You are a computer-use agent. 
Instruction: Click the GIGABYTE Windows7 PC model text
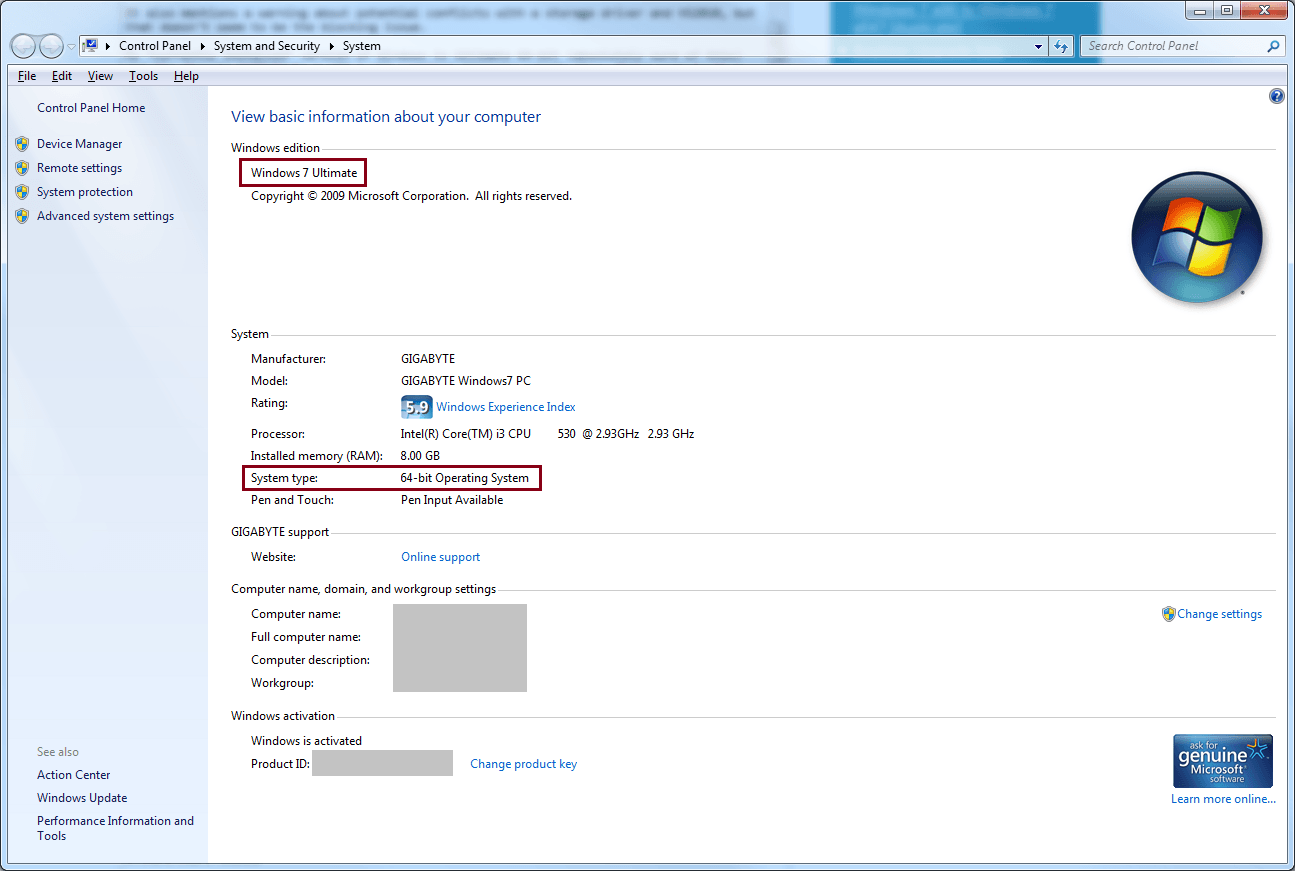point(466,381)
